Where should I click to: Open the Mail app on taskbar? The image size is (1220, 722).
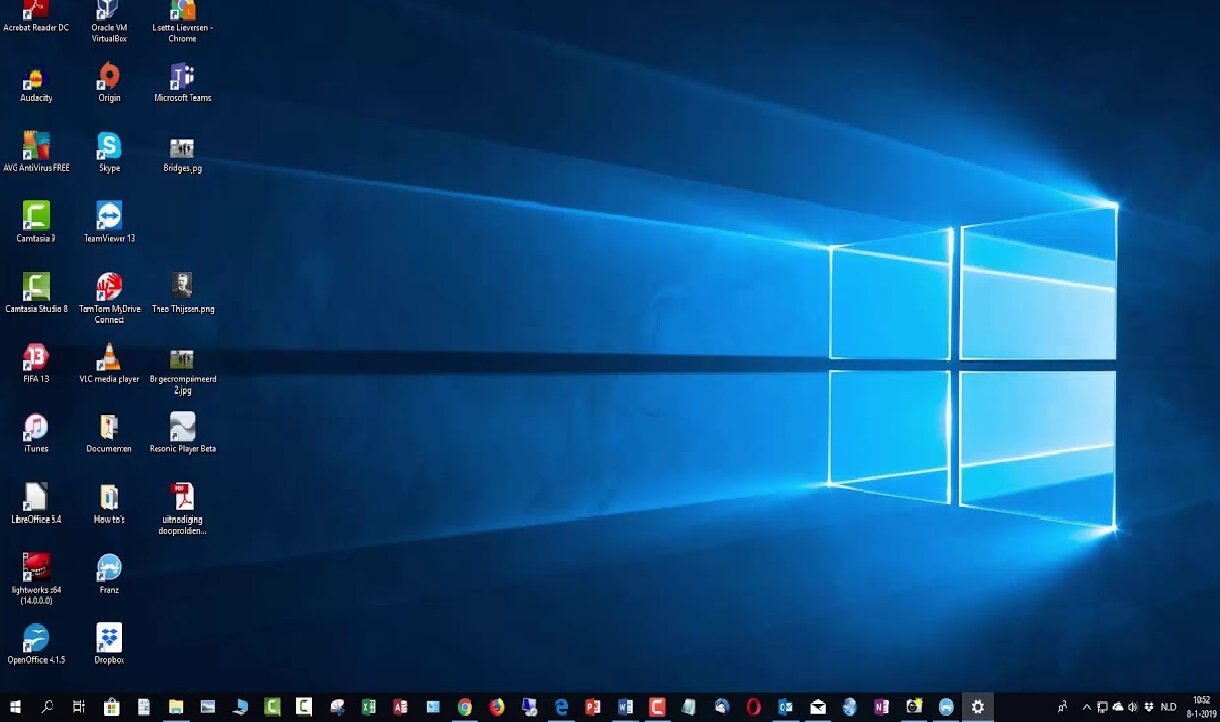817,707
